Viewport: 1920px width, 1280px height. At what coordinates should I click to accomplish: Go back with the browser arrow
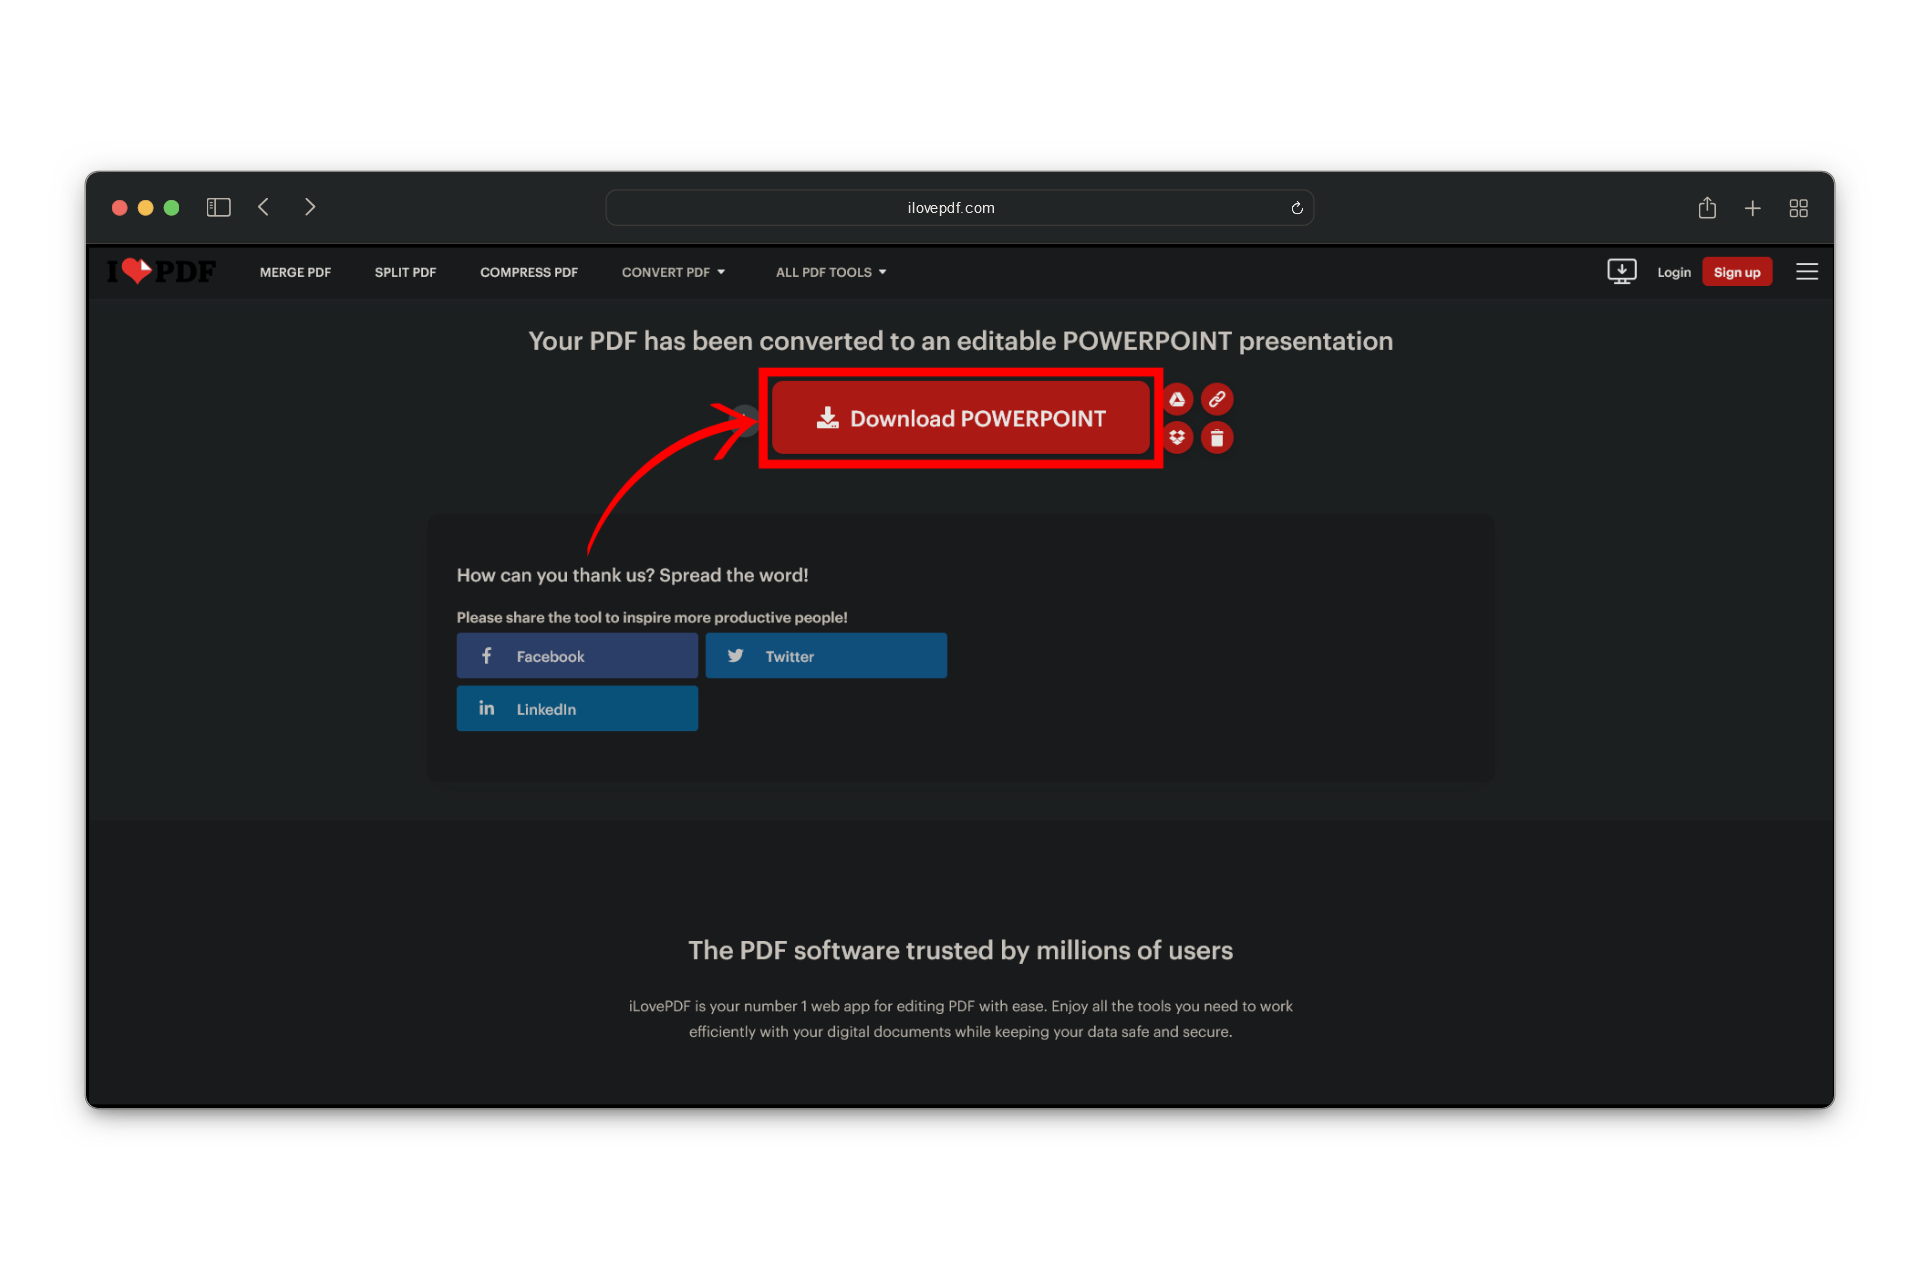(x=264, y=207)
